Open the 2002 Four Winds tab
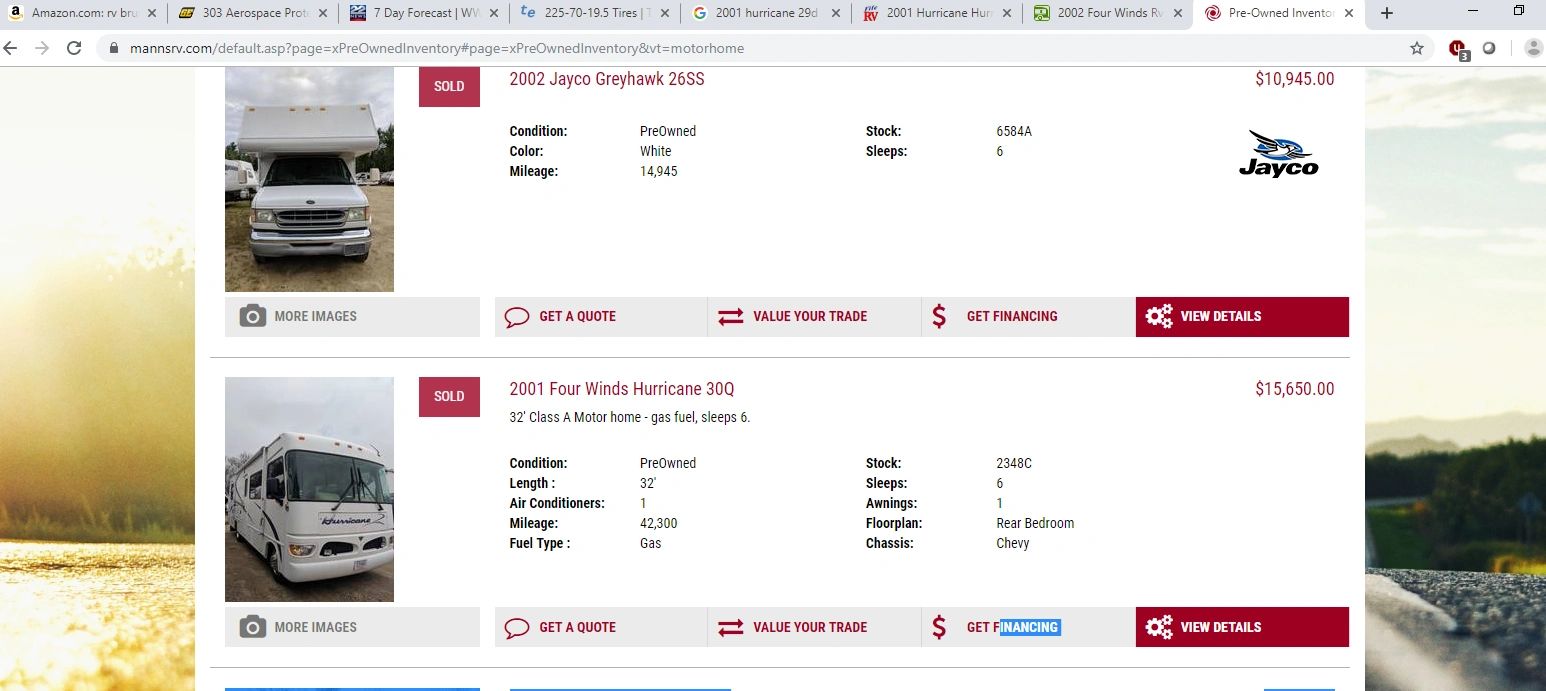The height and width of the screenshot is (691, 1546). point(1107,13)
